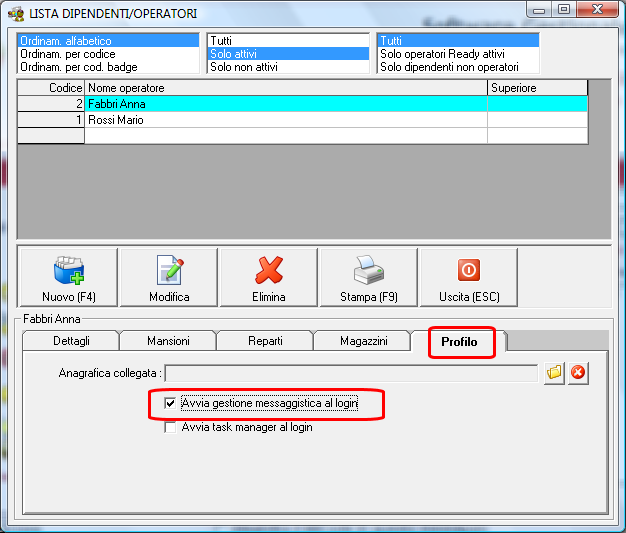Image resolution: width=626 pixels, height=533 pixels.
Task: Click the Superiore column header
Action: pyautogui.click(x=537, y=88)
